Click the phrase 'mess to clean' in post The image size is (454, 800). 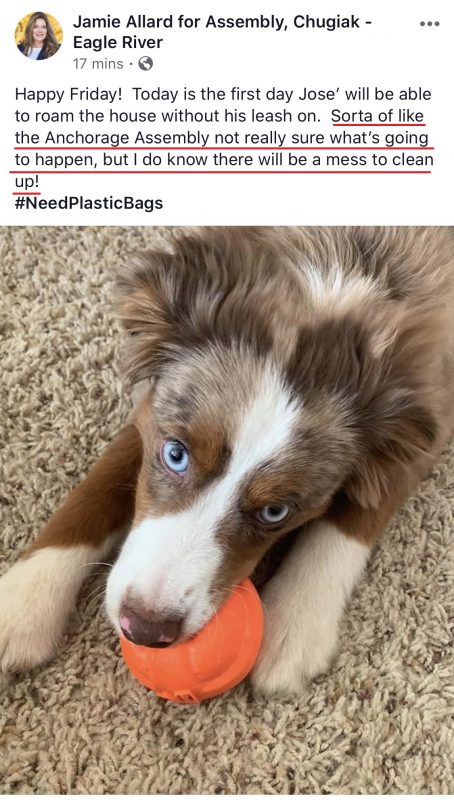point(380,160)
